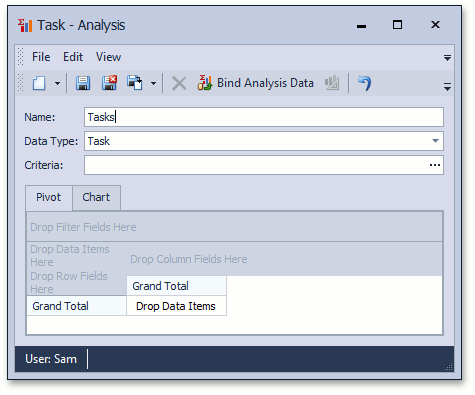Open the Data Type combo box arrow
The width and height of the screenshot is (475, 395).
(x=435, y=141)
